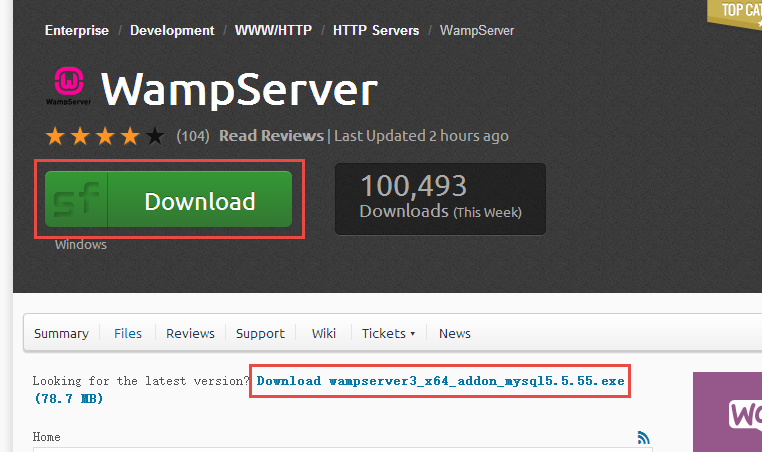Click the star rating icons

(105, 136)
